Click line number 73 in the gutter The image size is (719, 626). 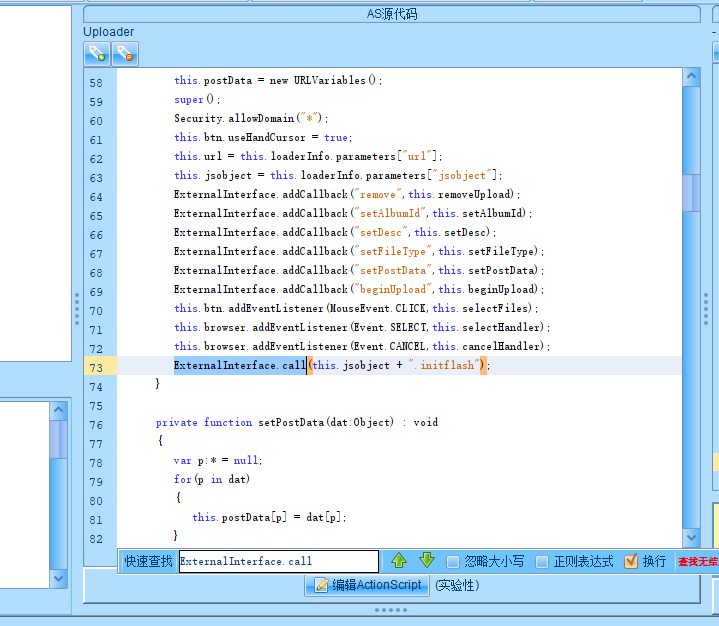coord(96,368)
